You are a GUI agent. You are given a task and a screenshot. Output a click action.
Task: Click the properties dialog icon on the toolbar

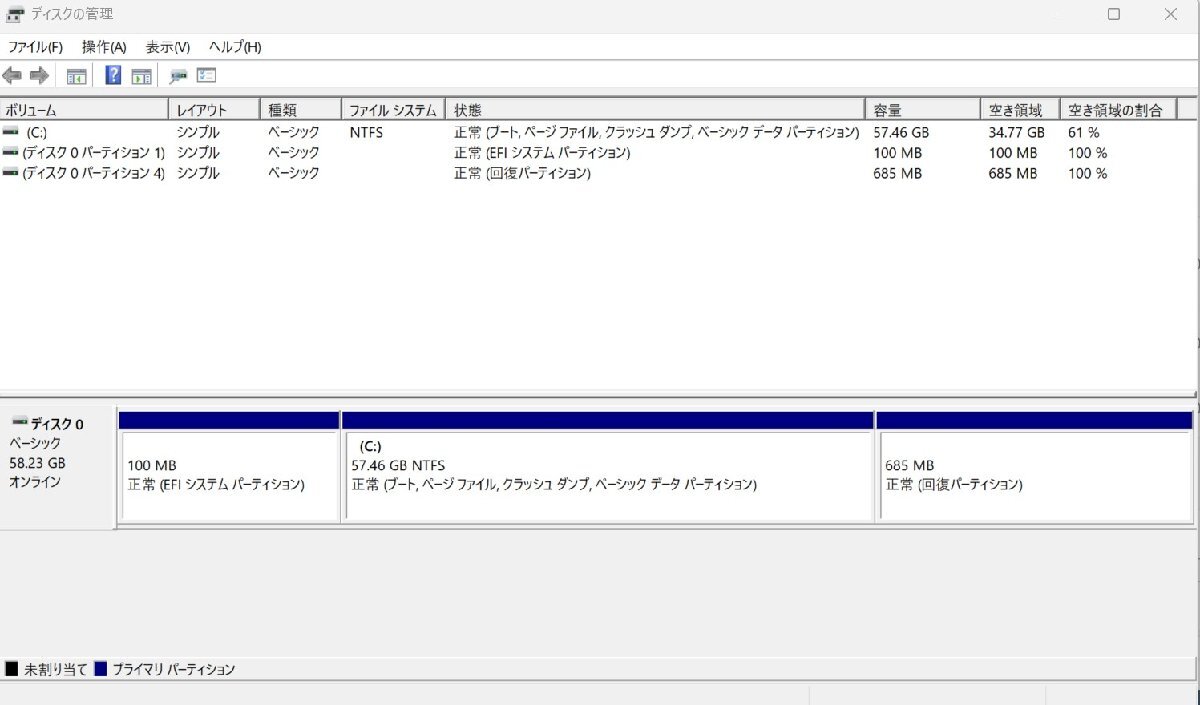[205, 75]
